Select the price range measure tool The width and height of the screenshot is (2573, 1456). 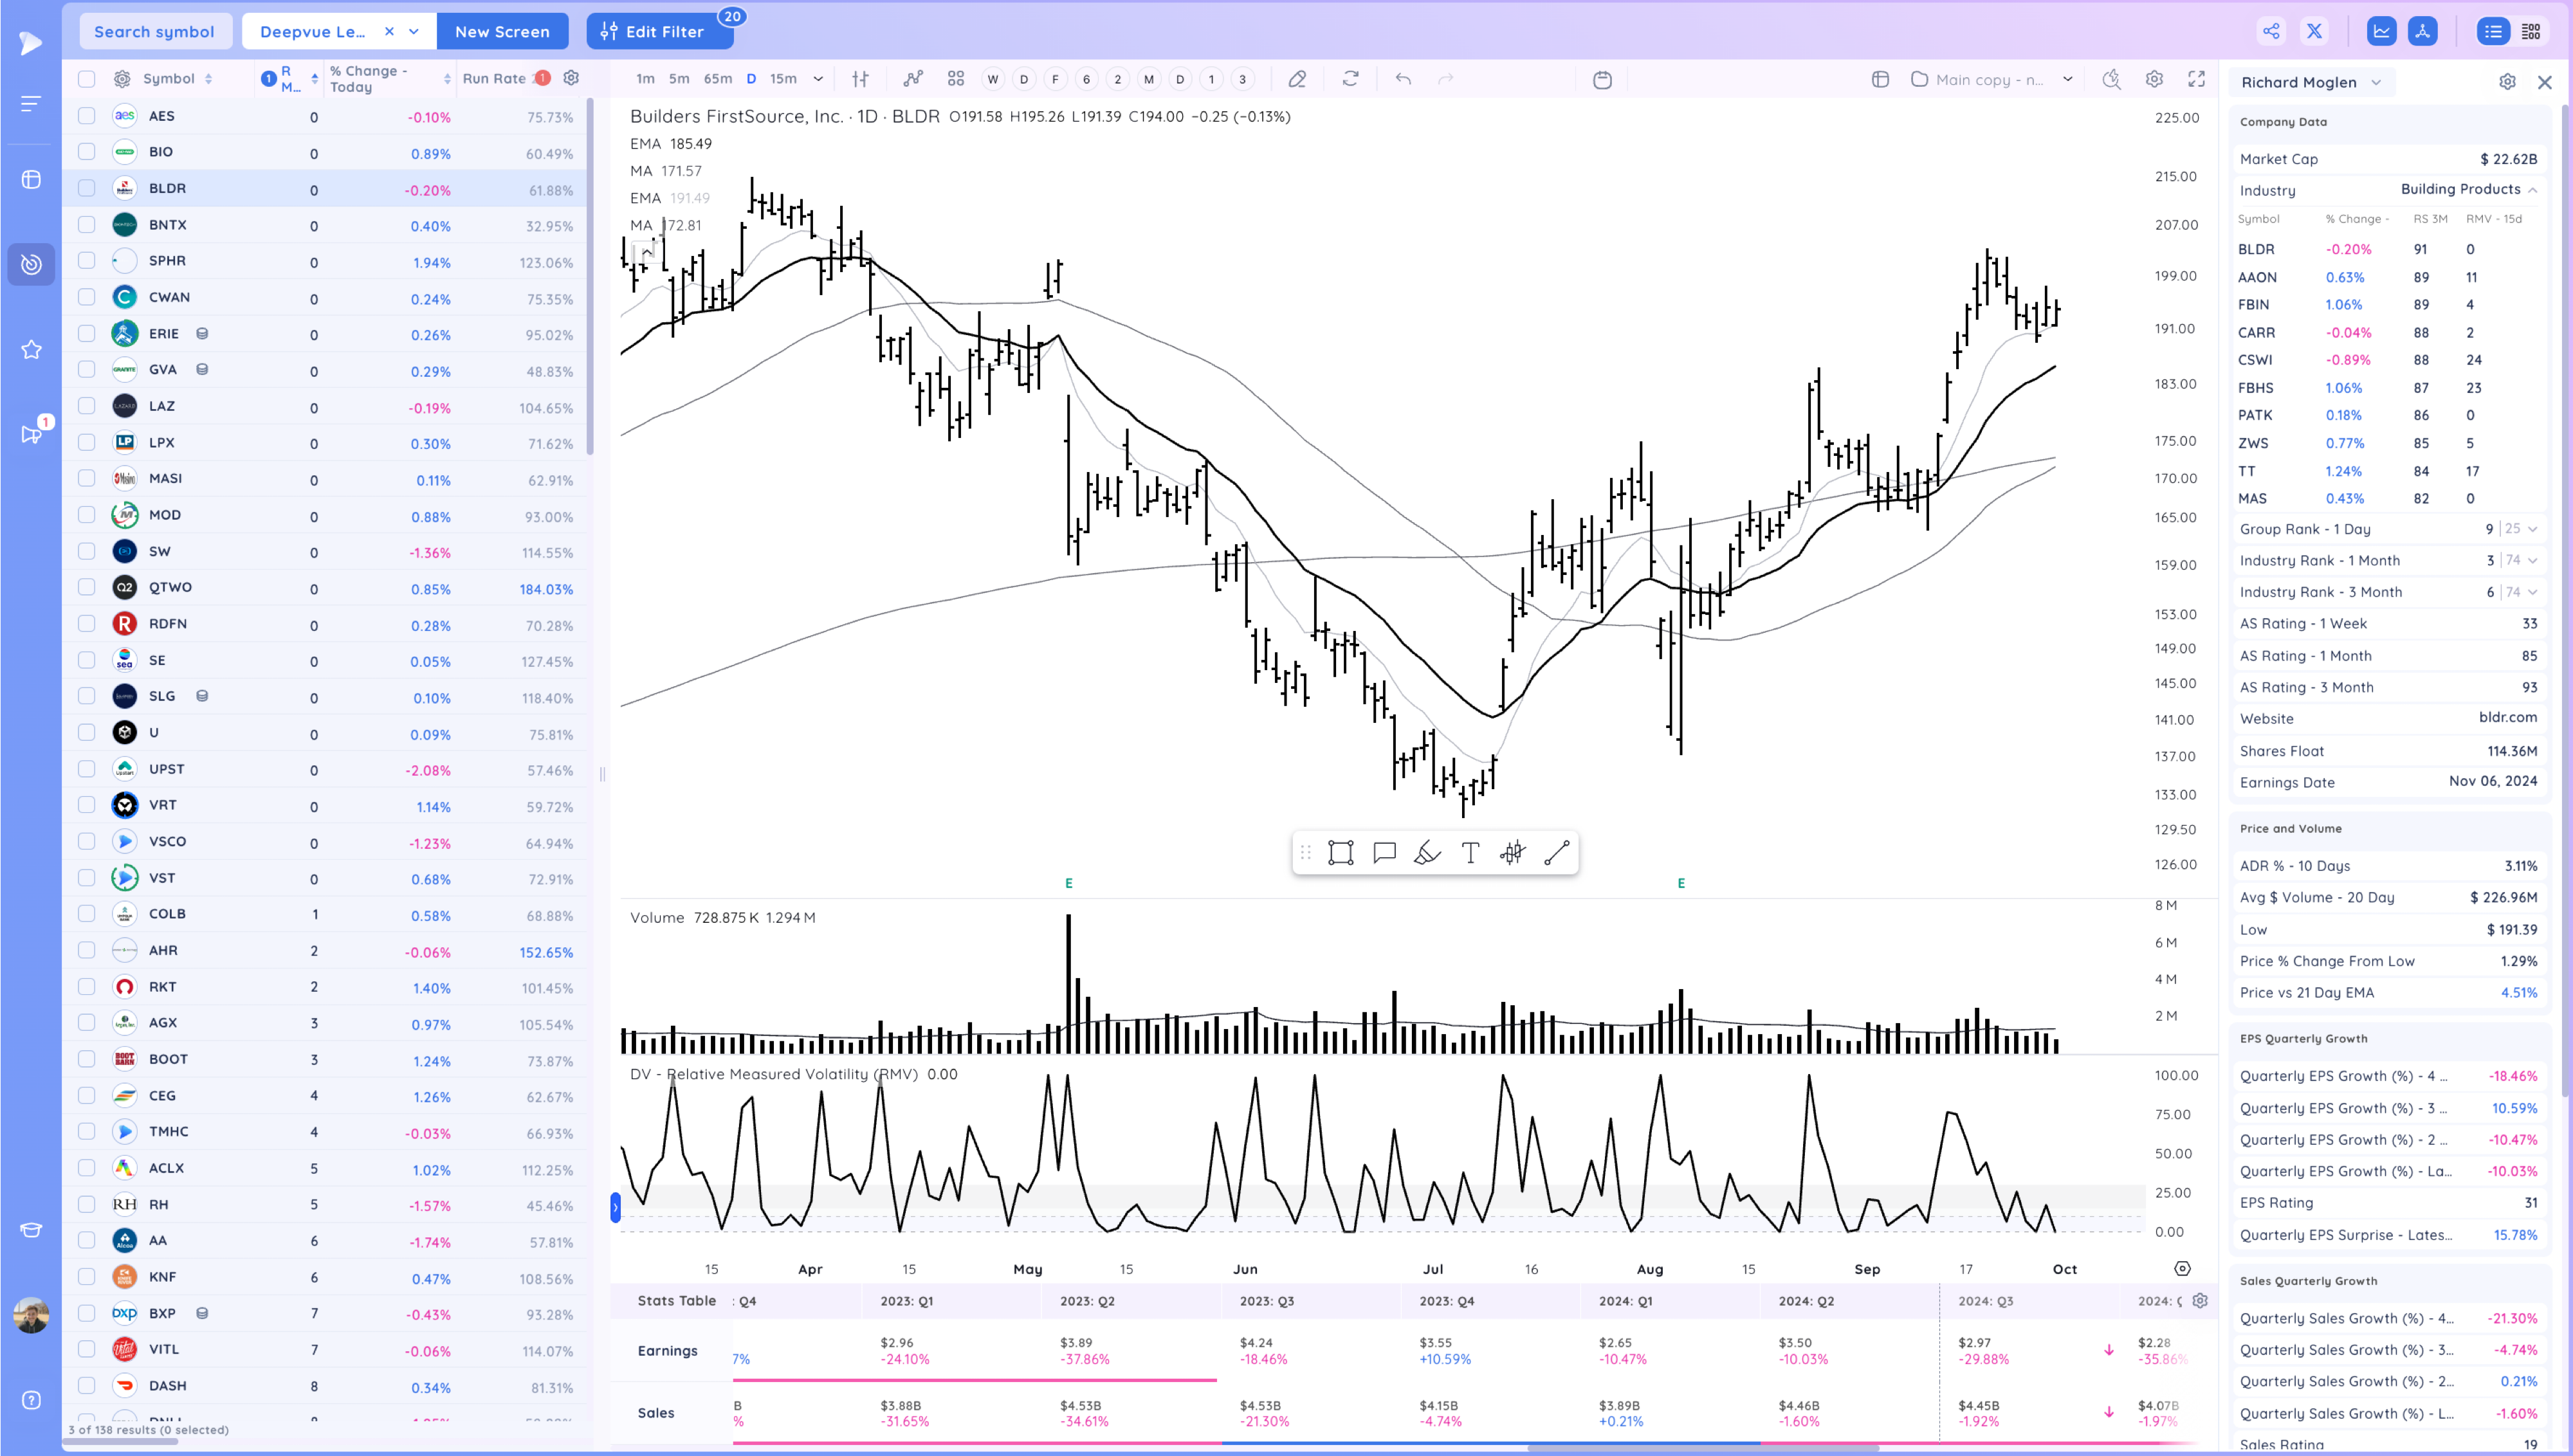(1512, 853)
